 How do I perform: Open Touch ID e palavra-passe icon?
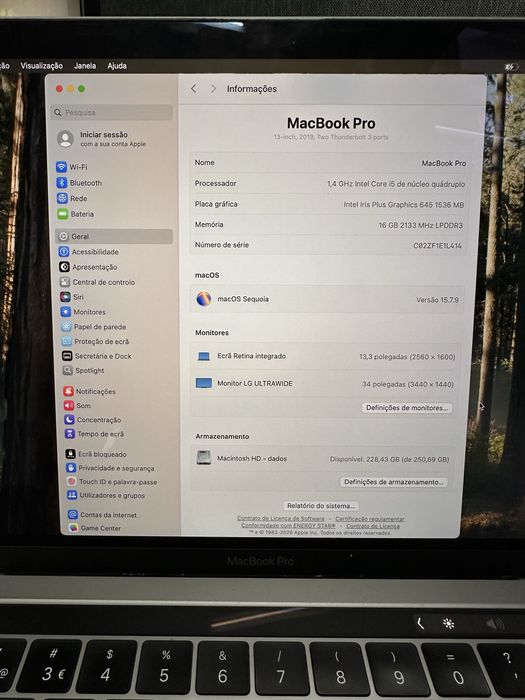(x=71, y=481)
